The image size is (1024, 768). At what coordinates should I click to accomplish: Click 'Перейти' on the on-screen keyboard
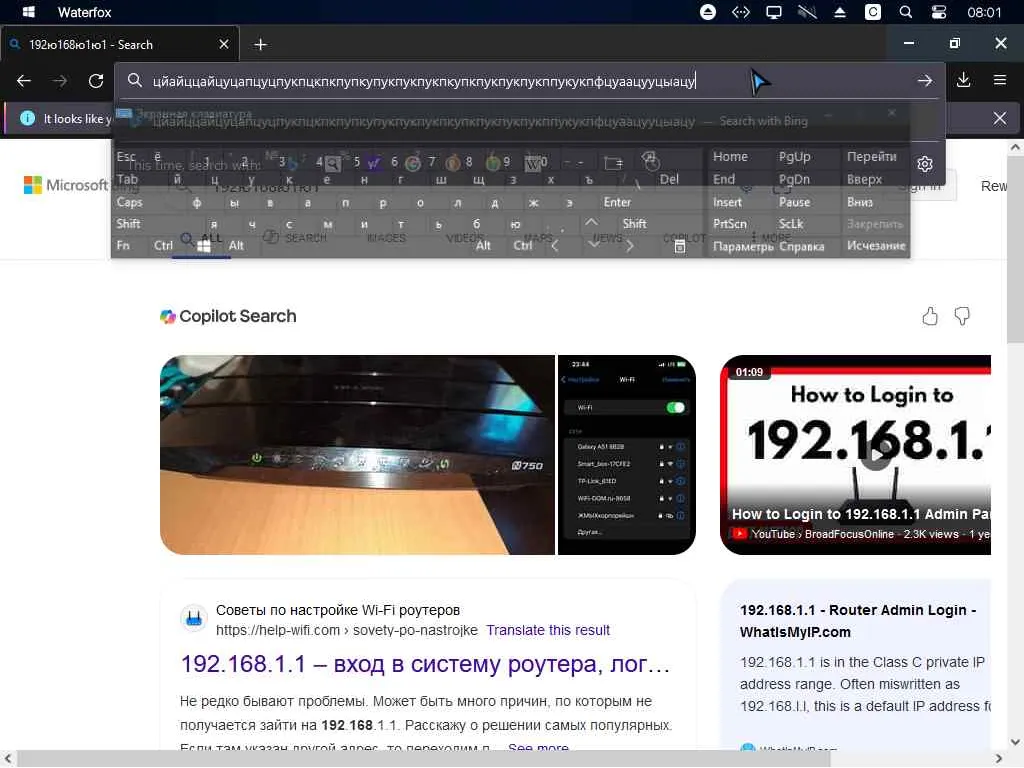click(x=871, y=157)
